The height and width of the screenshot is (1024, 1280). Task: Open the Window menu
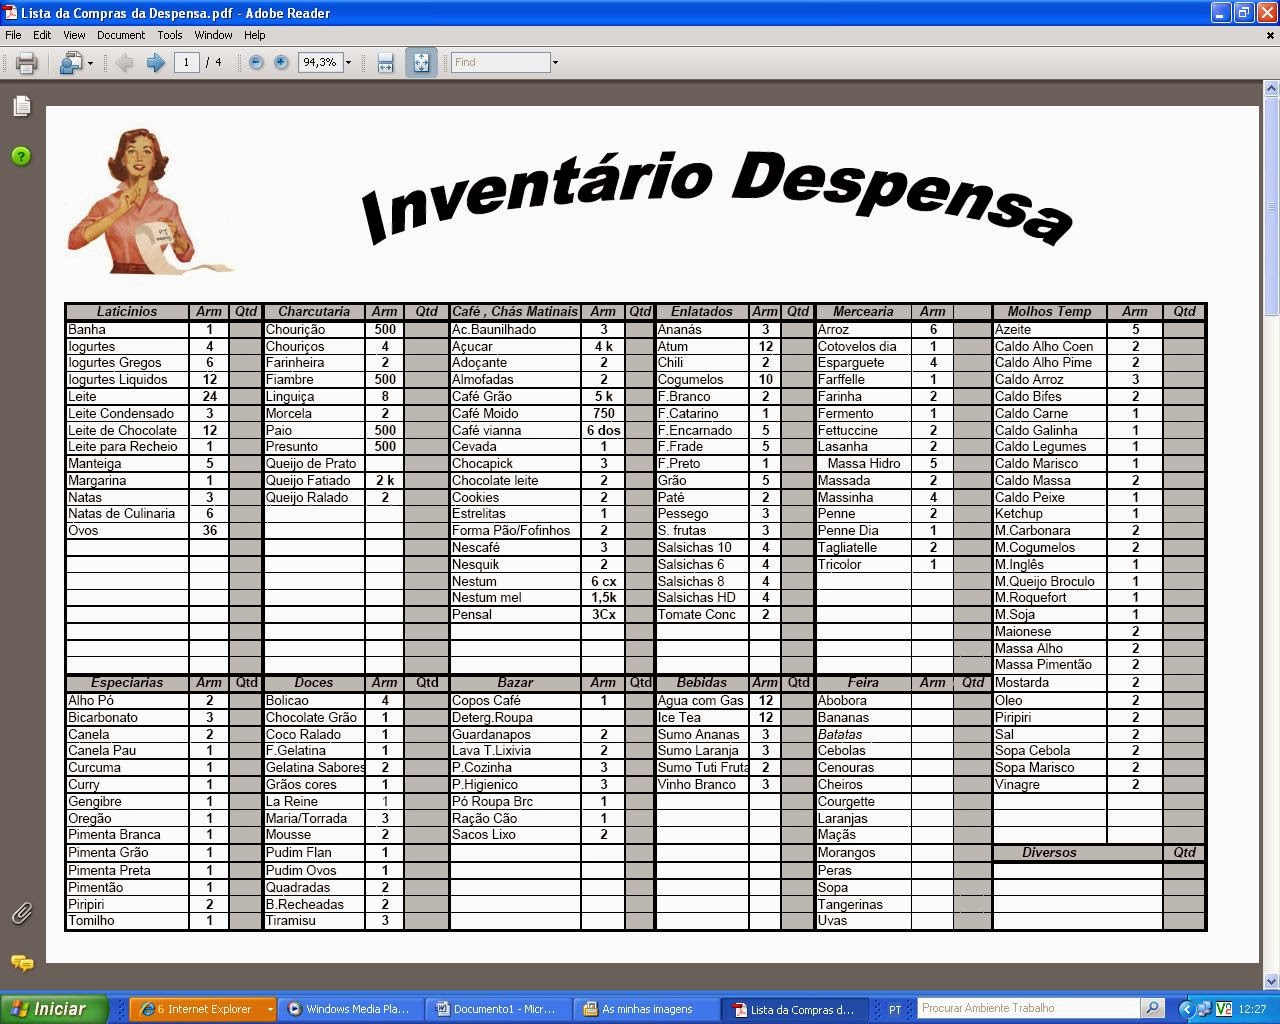tap(213, 35)
